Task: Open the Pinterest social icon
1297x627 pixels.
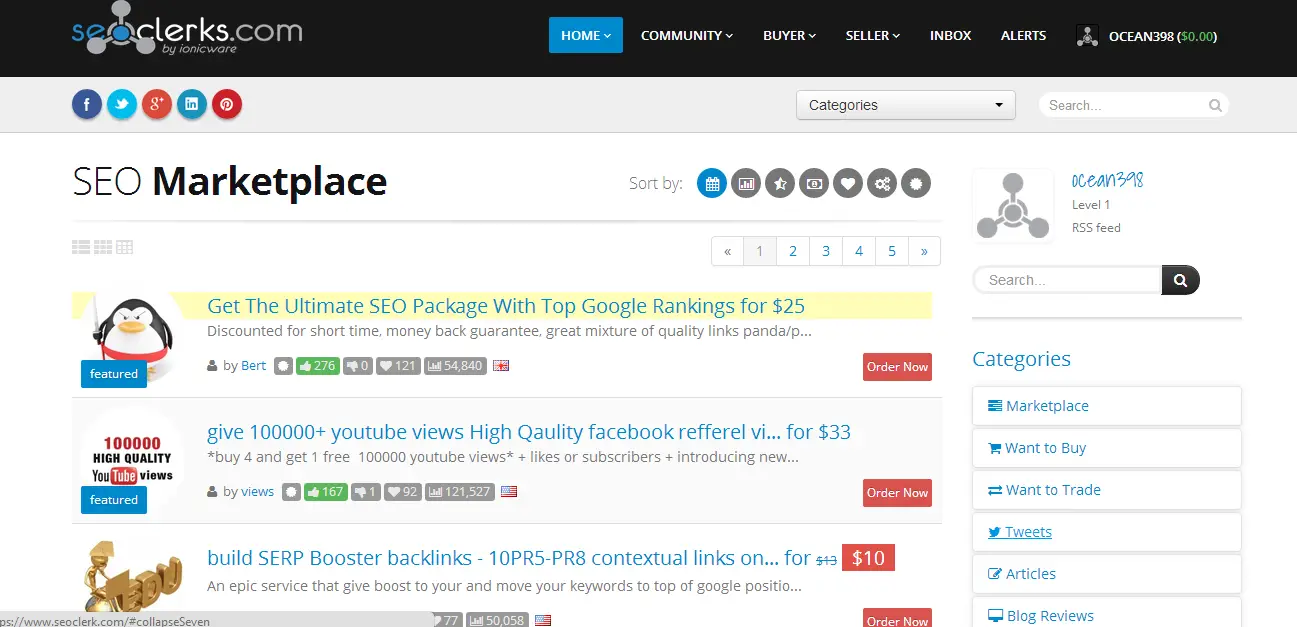Action: pyautogui.click(x=227, y=104)
